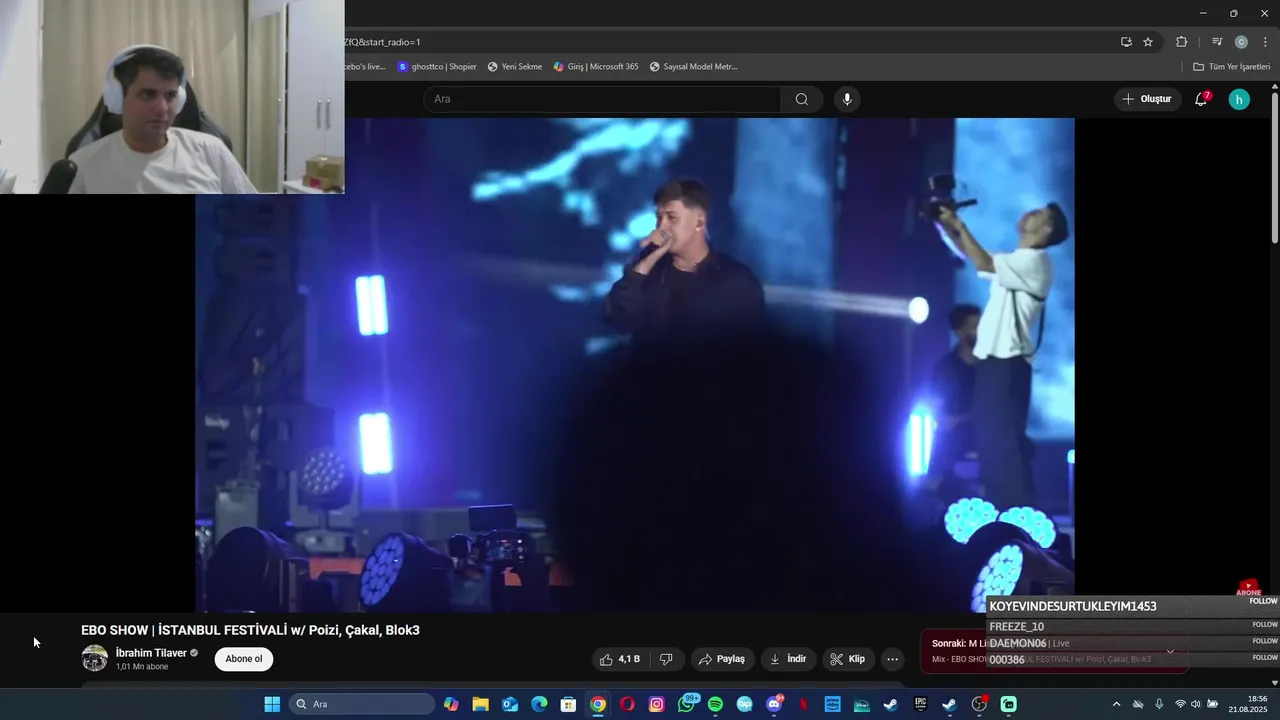This screenshot has height=720, width=1280.
Task: Open YouTube notifications bell
Action: tap(1201, 99)
